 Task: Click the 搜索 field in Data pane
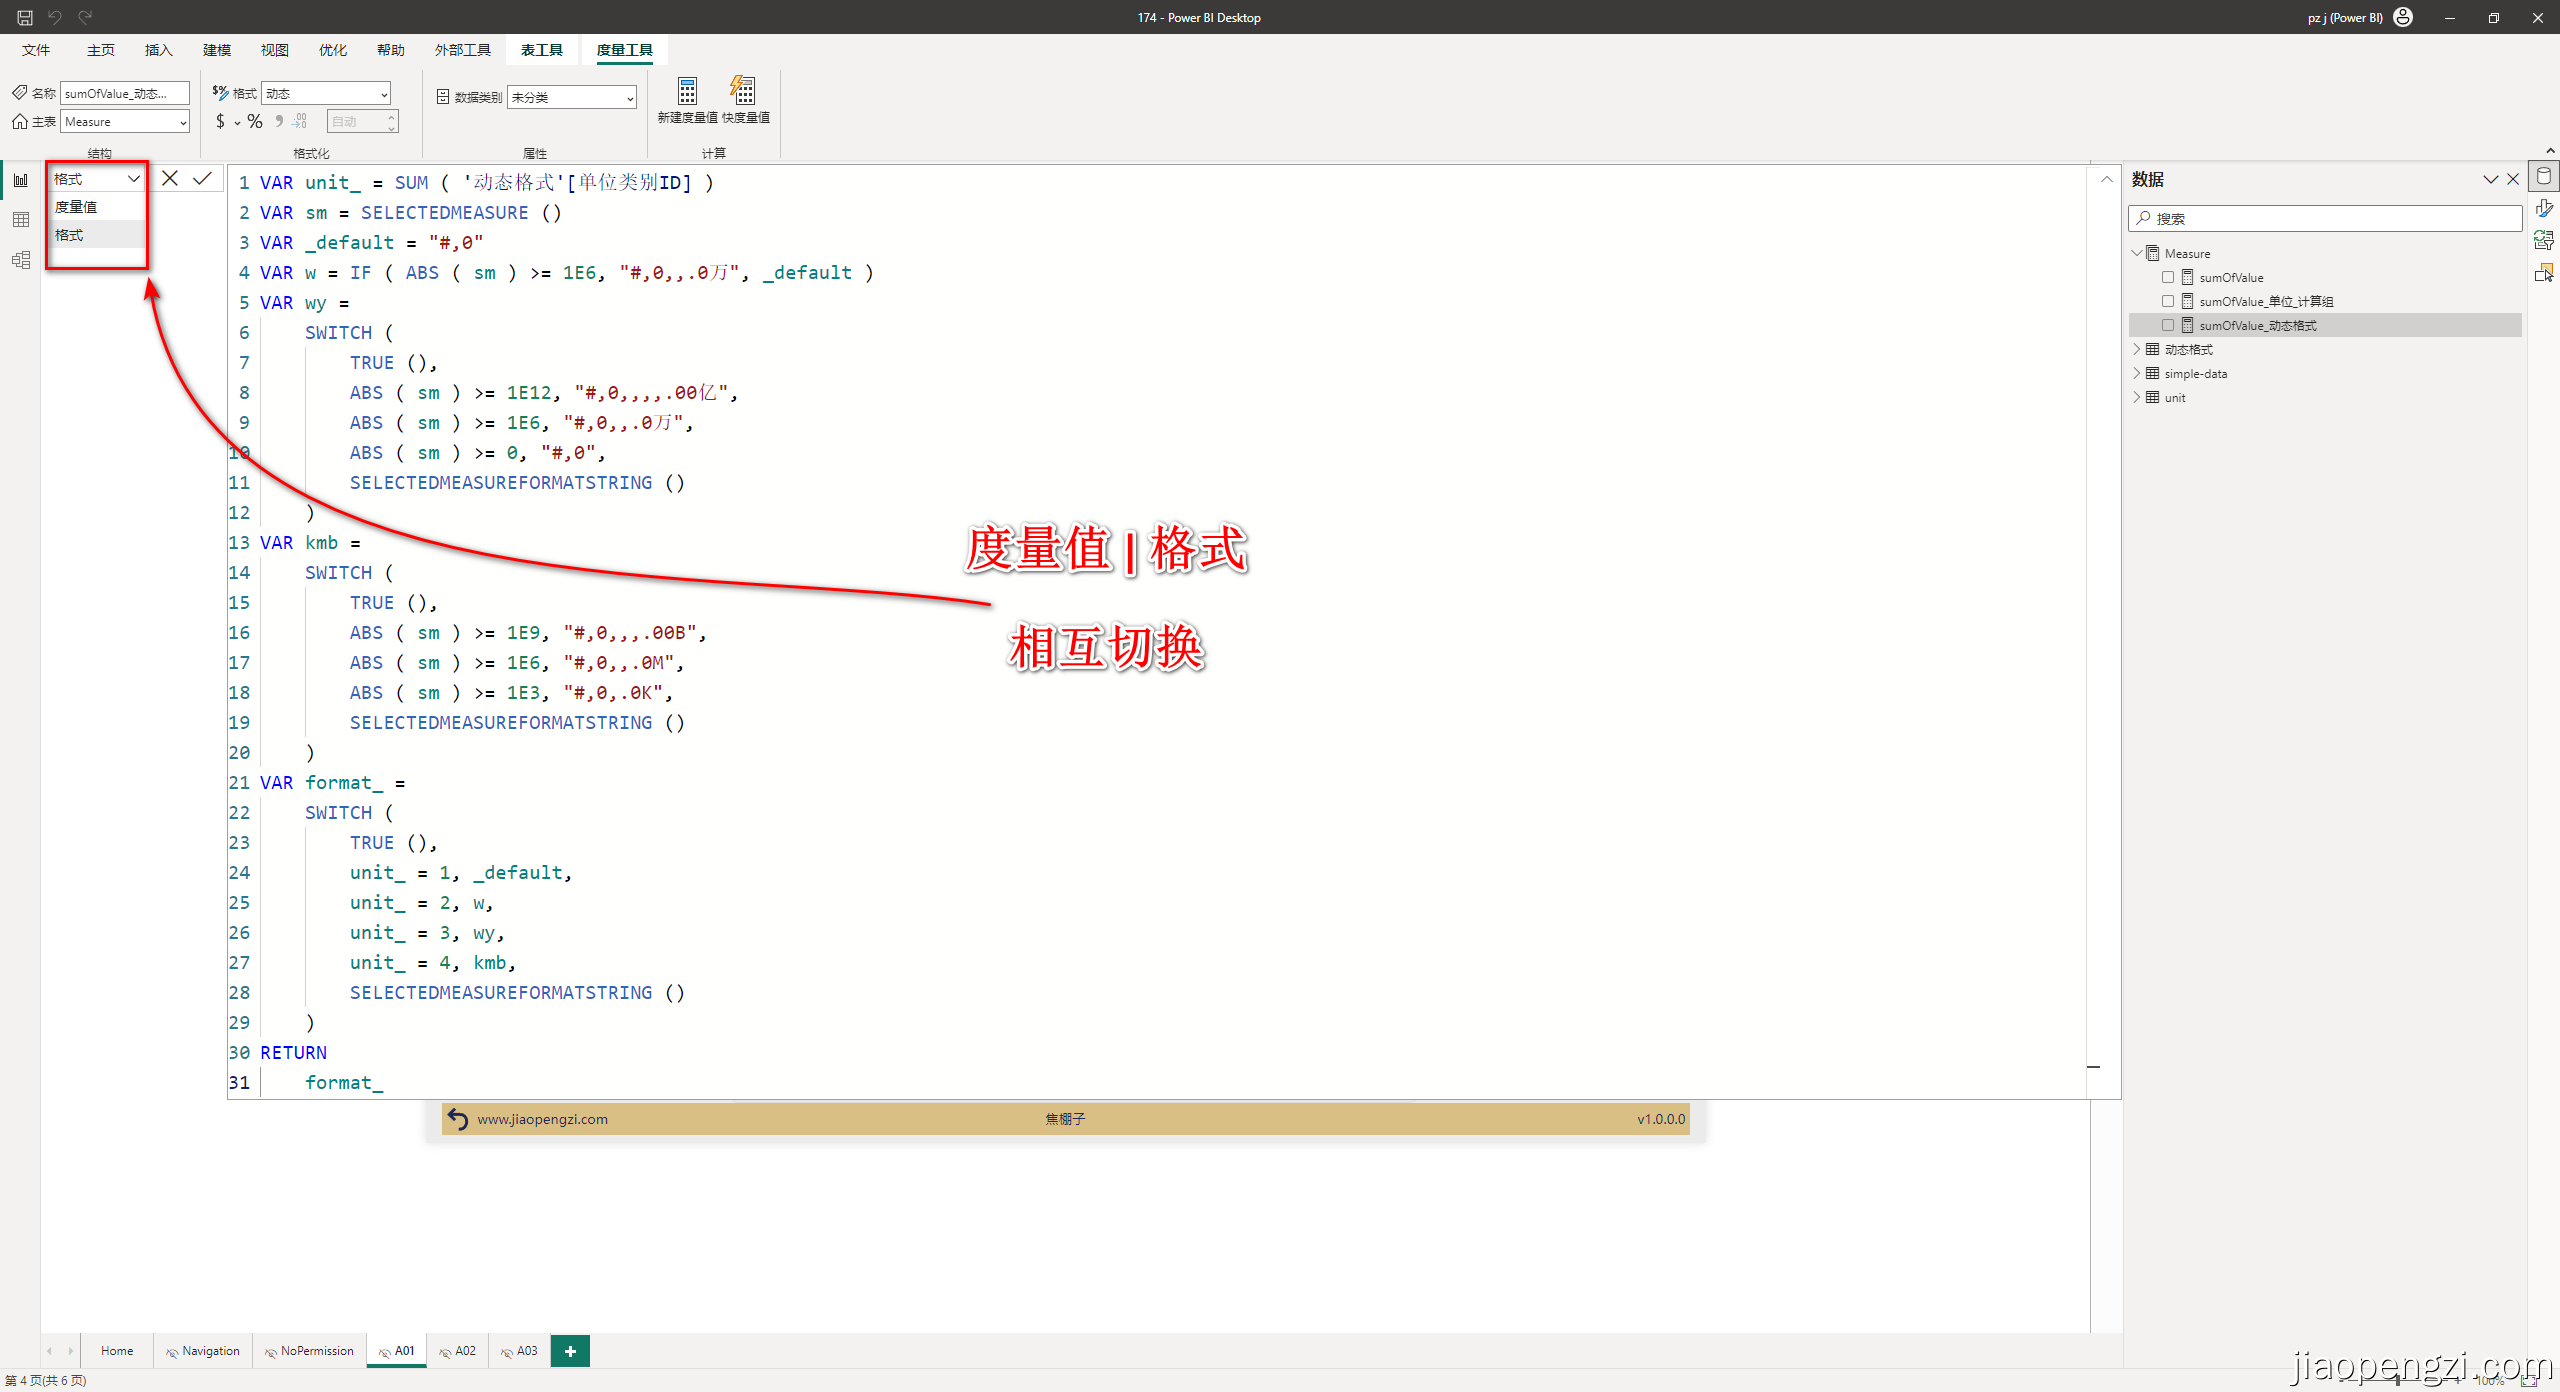click(x=2325, y=218)
